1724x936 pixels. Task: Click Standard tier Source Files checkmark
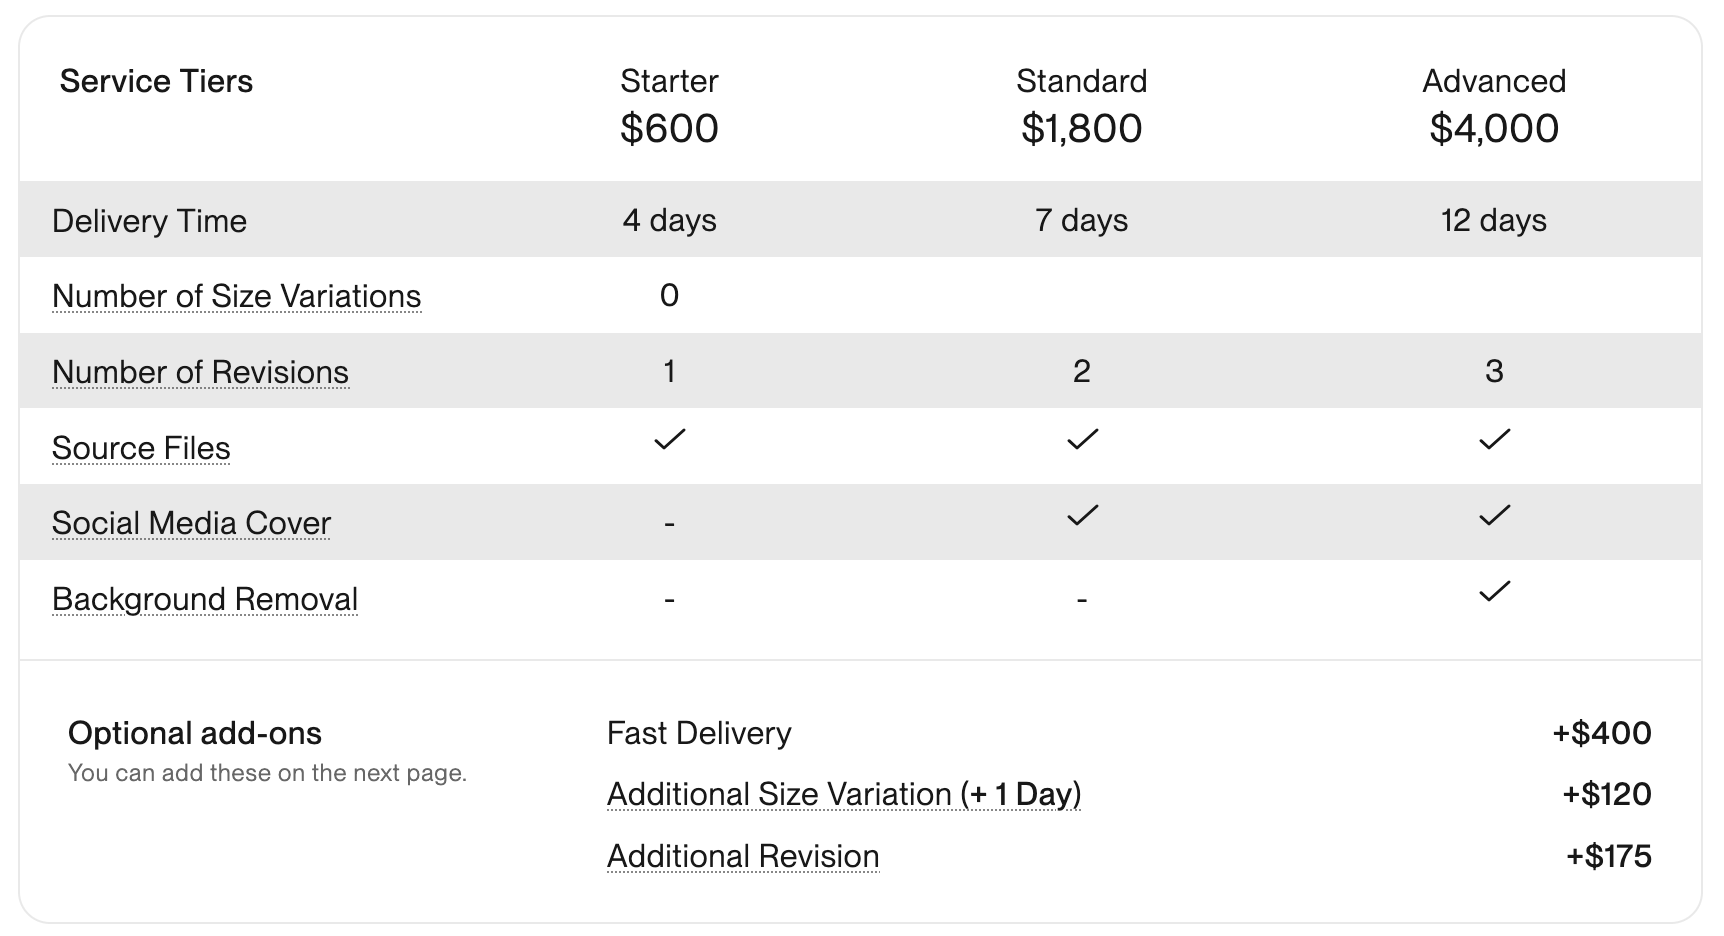pos(1082,439)
